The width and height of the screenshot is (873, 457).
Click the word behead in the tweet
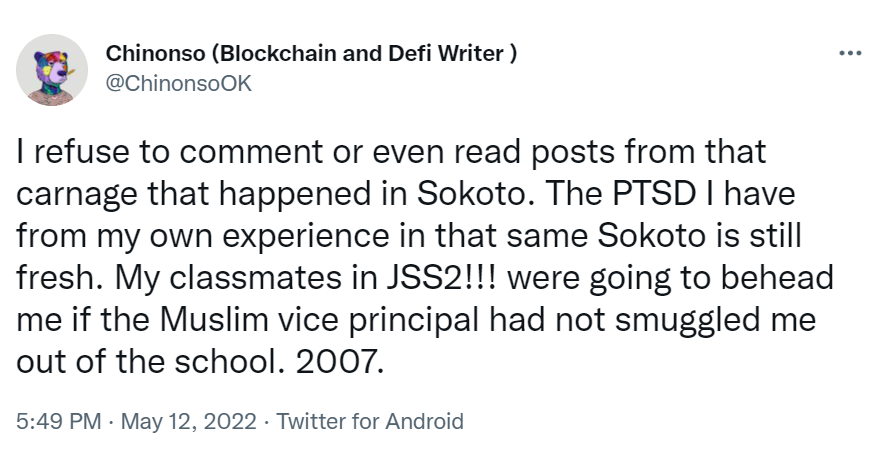[777, 278]
